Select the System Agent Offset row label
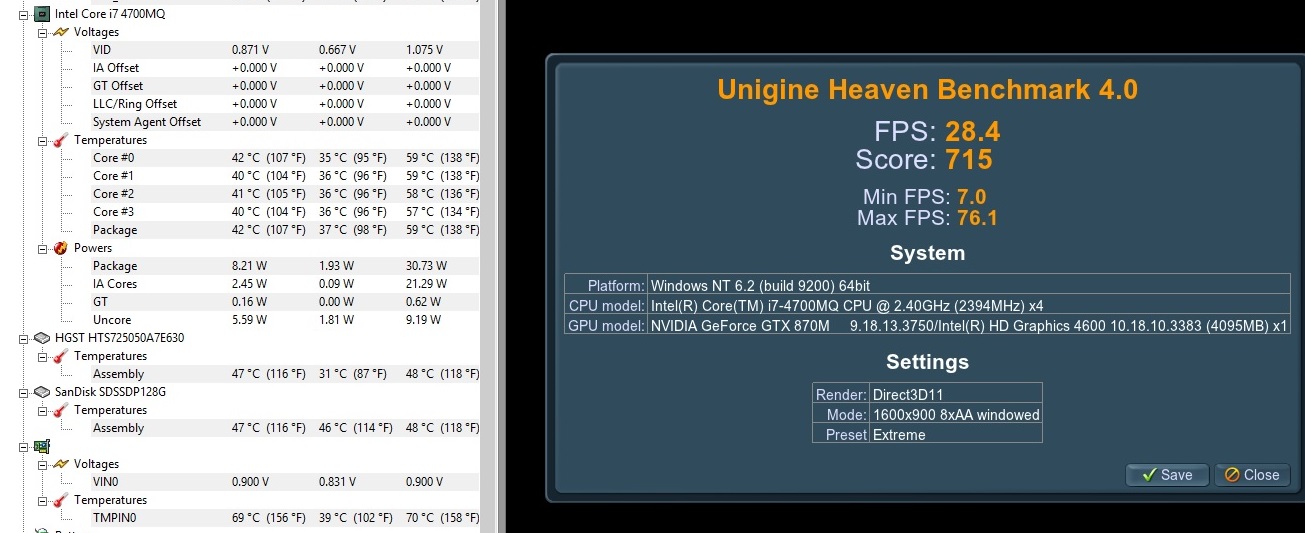 [x=147, y=122]
